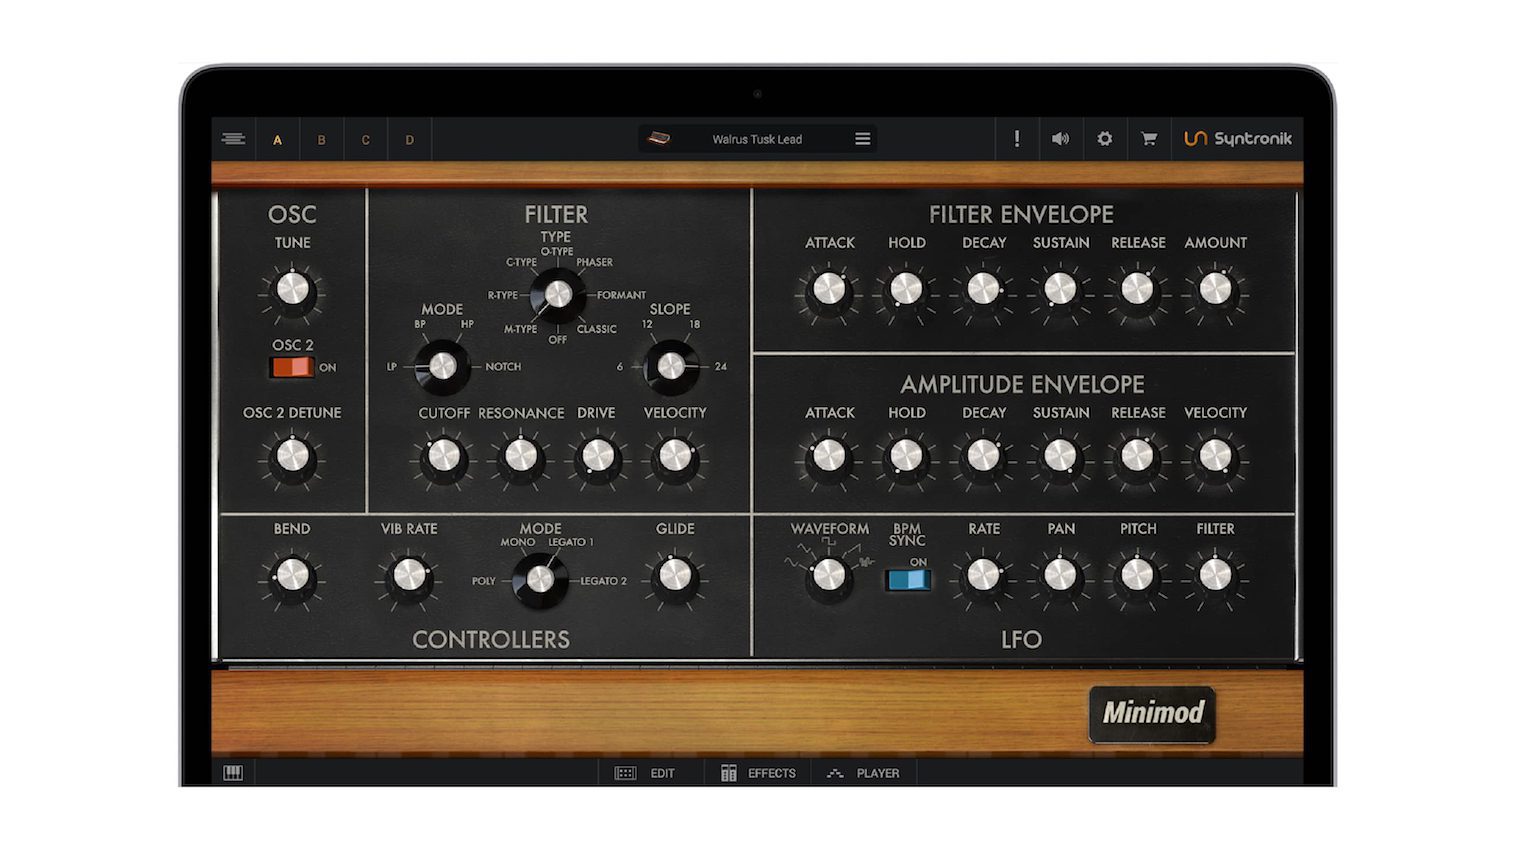The image size is (1540, 850).
Task: Click the Amplitude Envelope ATTACK knob
Action: coord(829,456)
